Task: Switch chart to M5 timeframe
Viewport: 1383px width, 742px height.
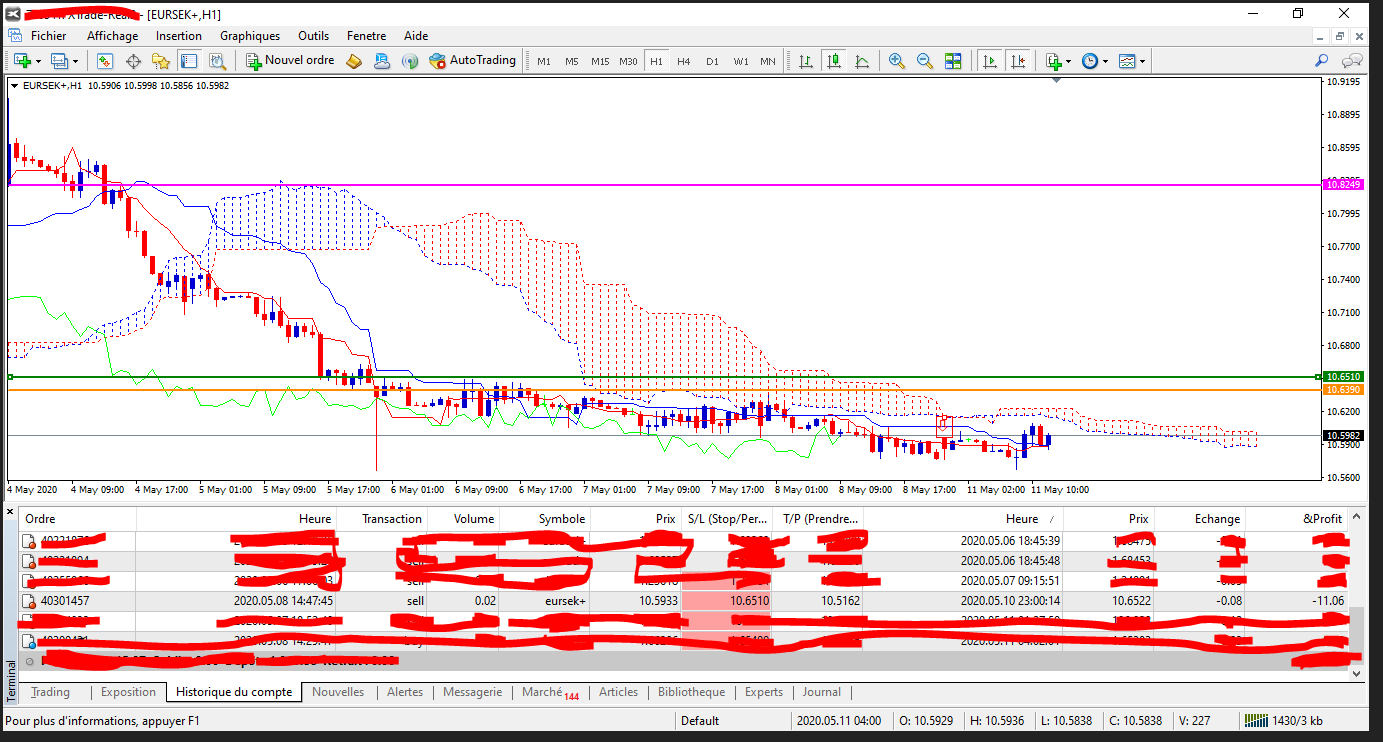Action: point(572,61)
